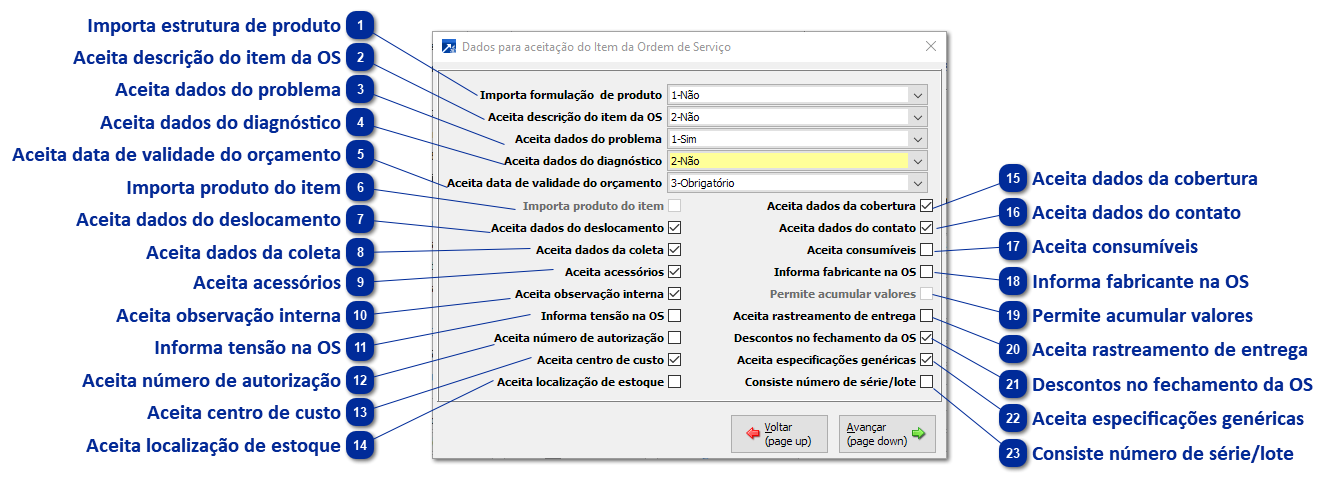This screenshot has width=1329, height=482.
Task: Click the Avançar (page down) button
Action: click(886, 434)
